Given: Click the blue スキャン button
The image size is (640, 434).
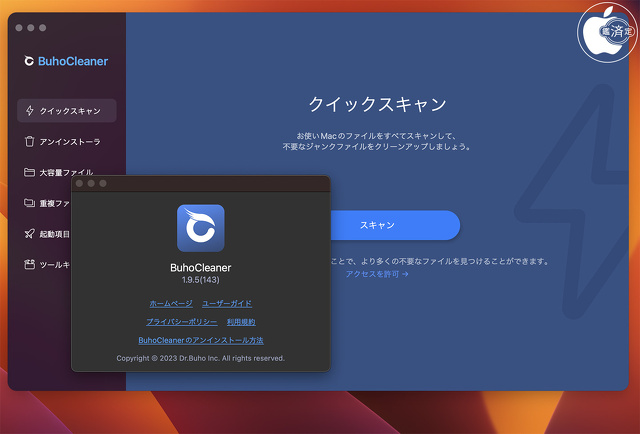Looking at the screenshot, I should tap(395, 225).
